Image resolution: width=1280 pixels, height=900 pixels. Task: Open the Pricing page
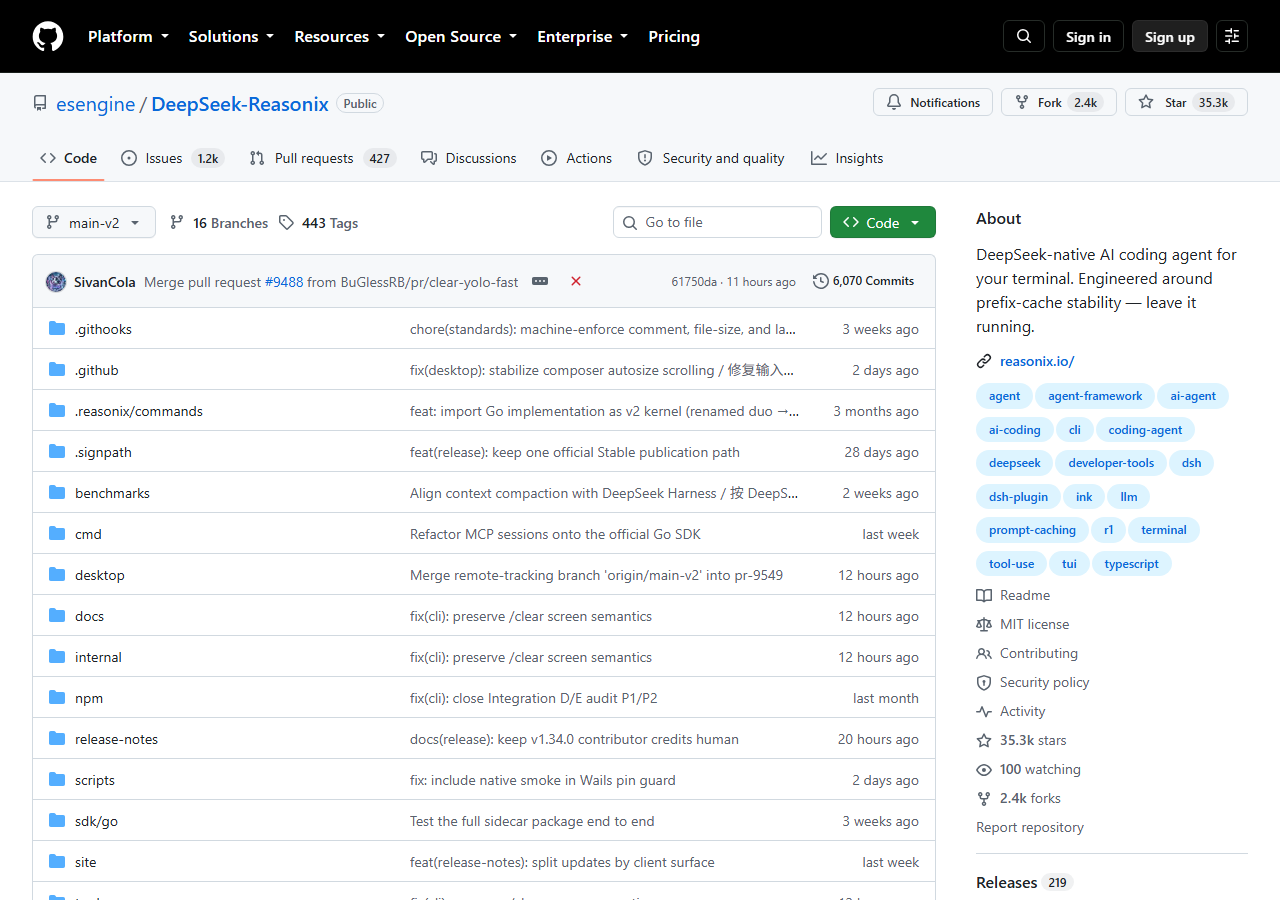pyautogui.click(x=674, y=37)
